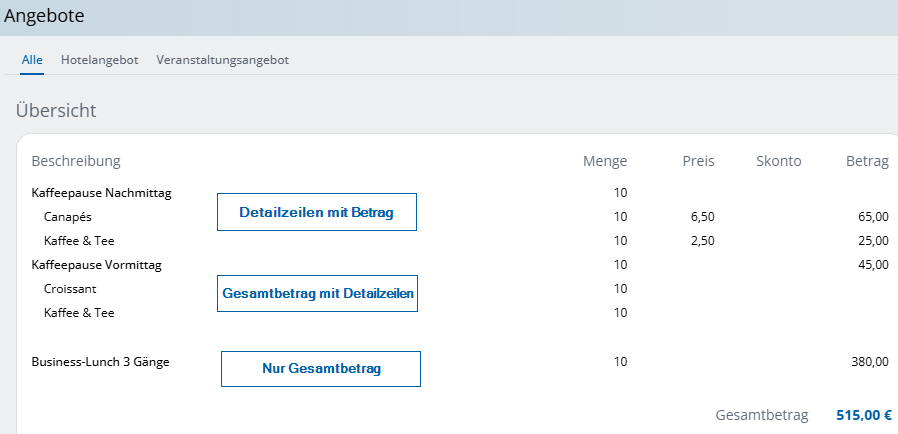Viewport: 898px width, 434px height.
Task: Select the Business-Lunch 3 Gänge row
Action: pos(100,362)
